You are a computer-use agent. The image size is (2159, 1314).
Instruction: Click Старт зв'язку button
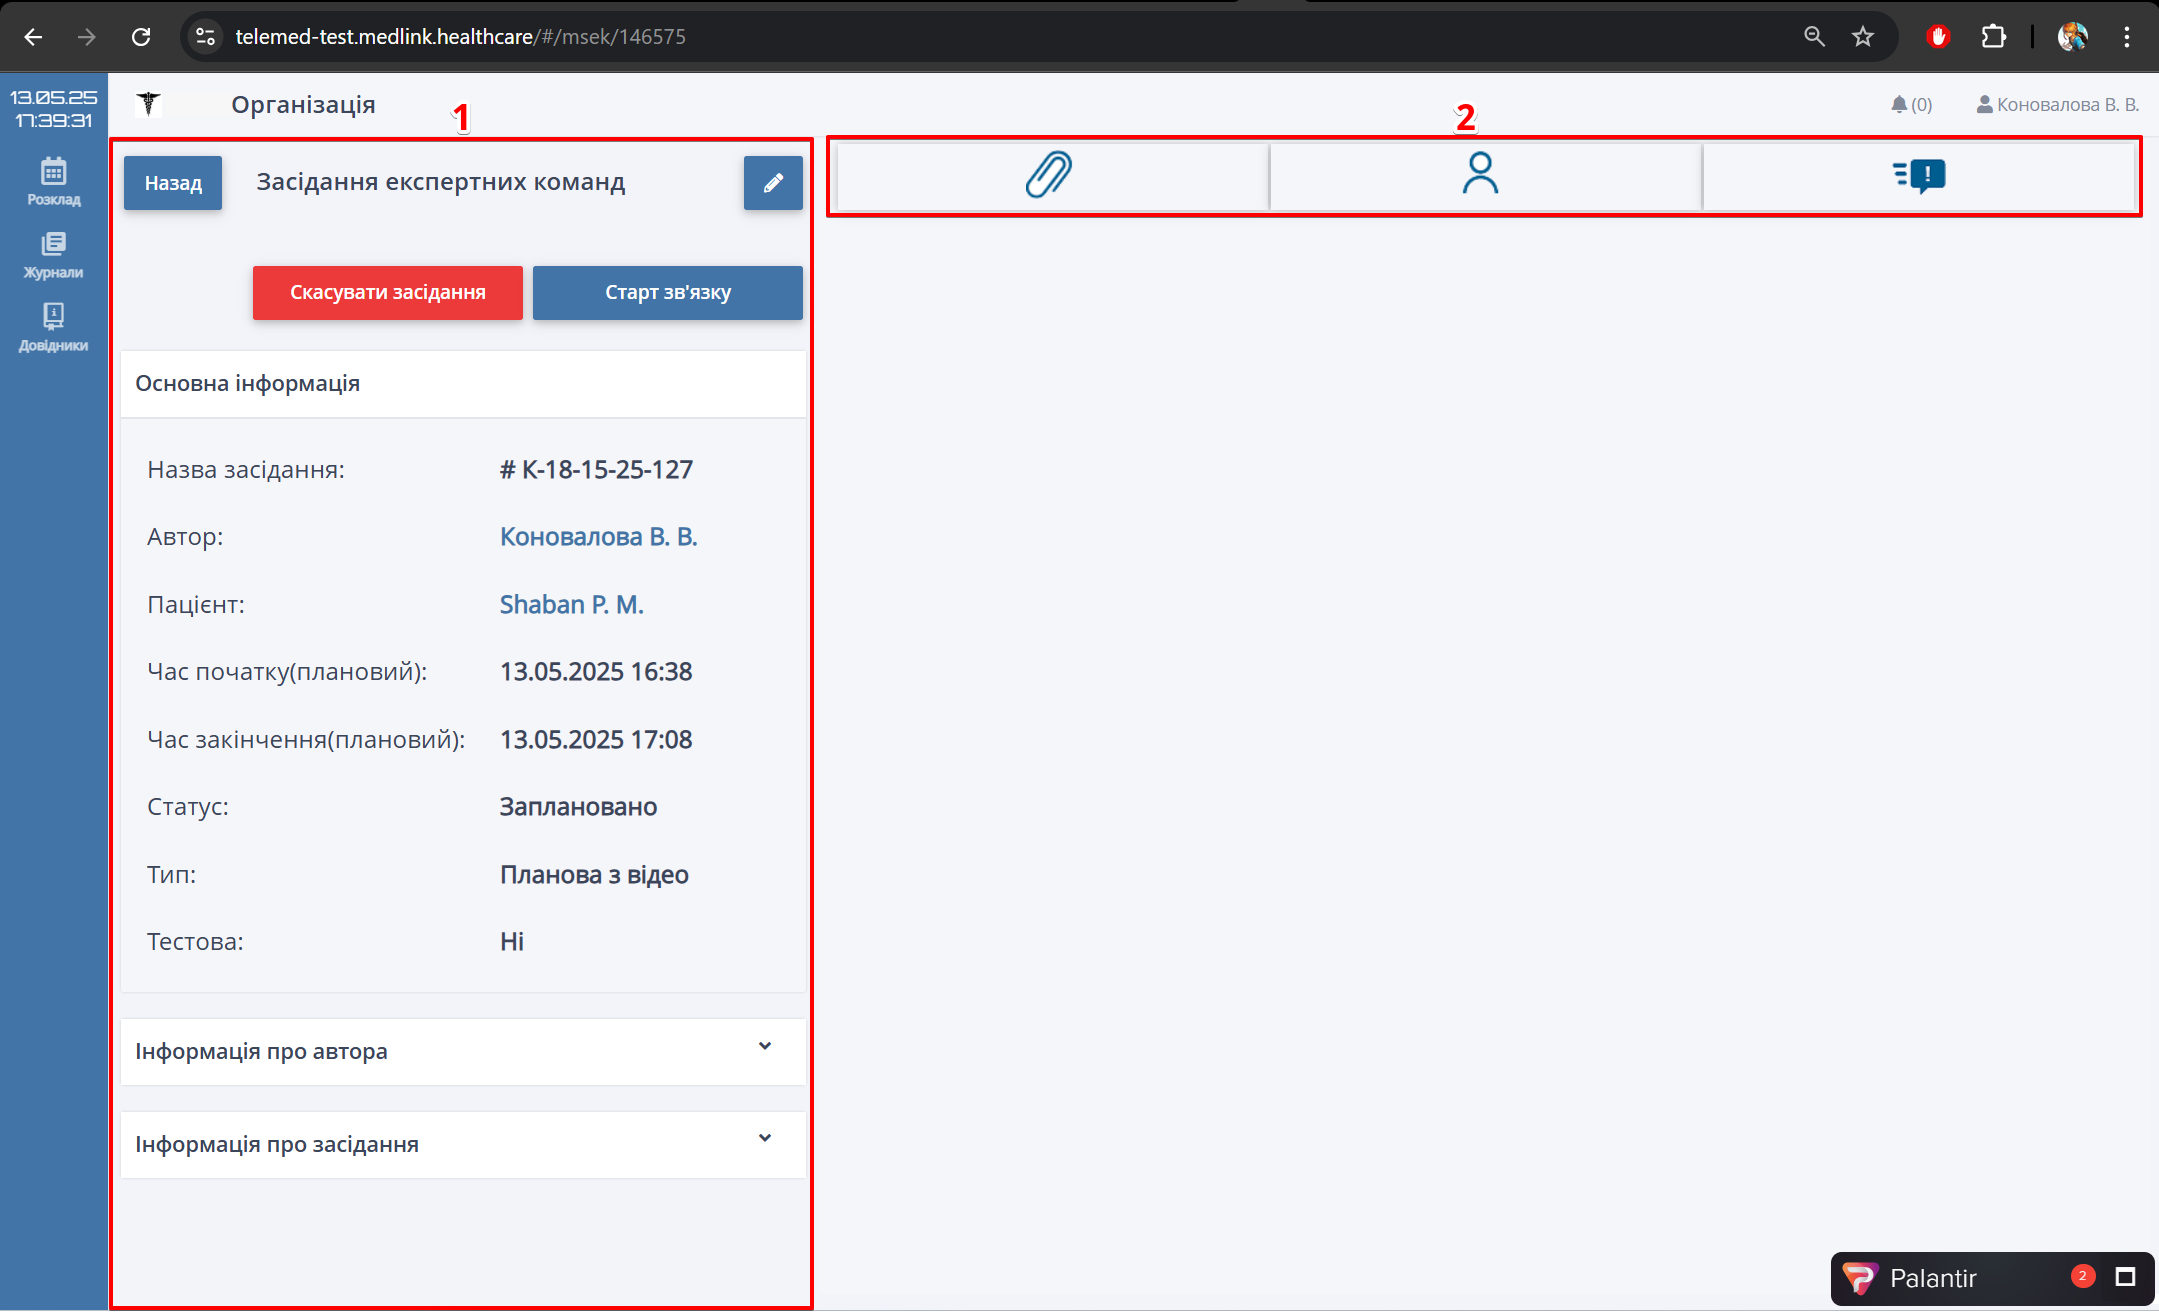[667, 293]
